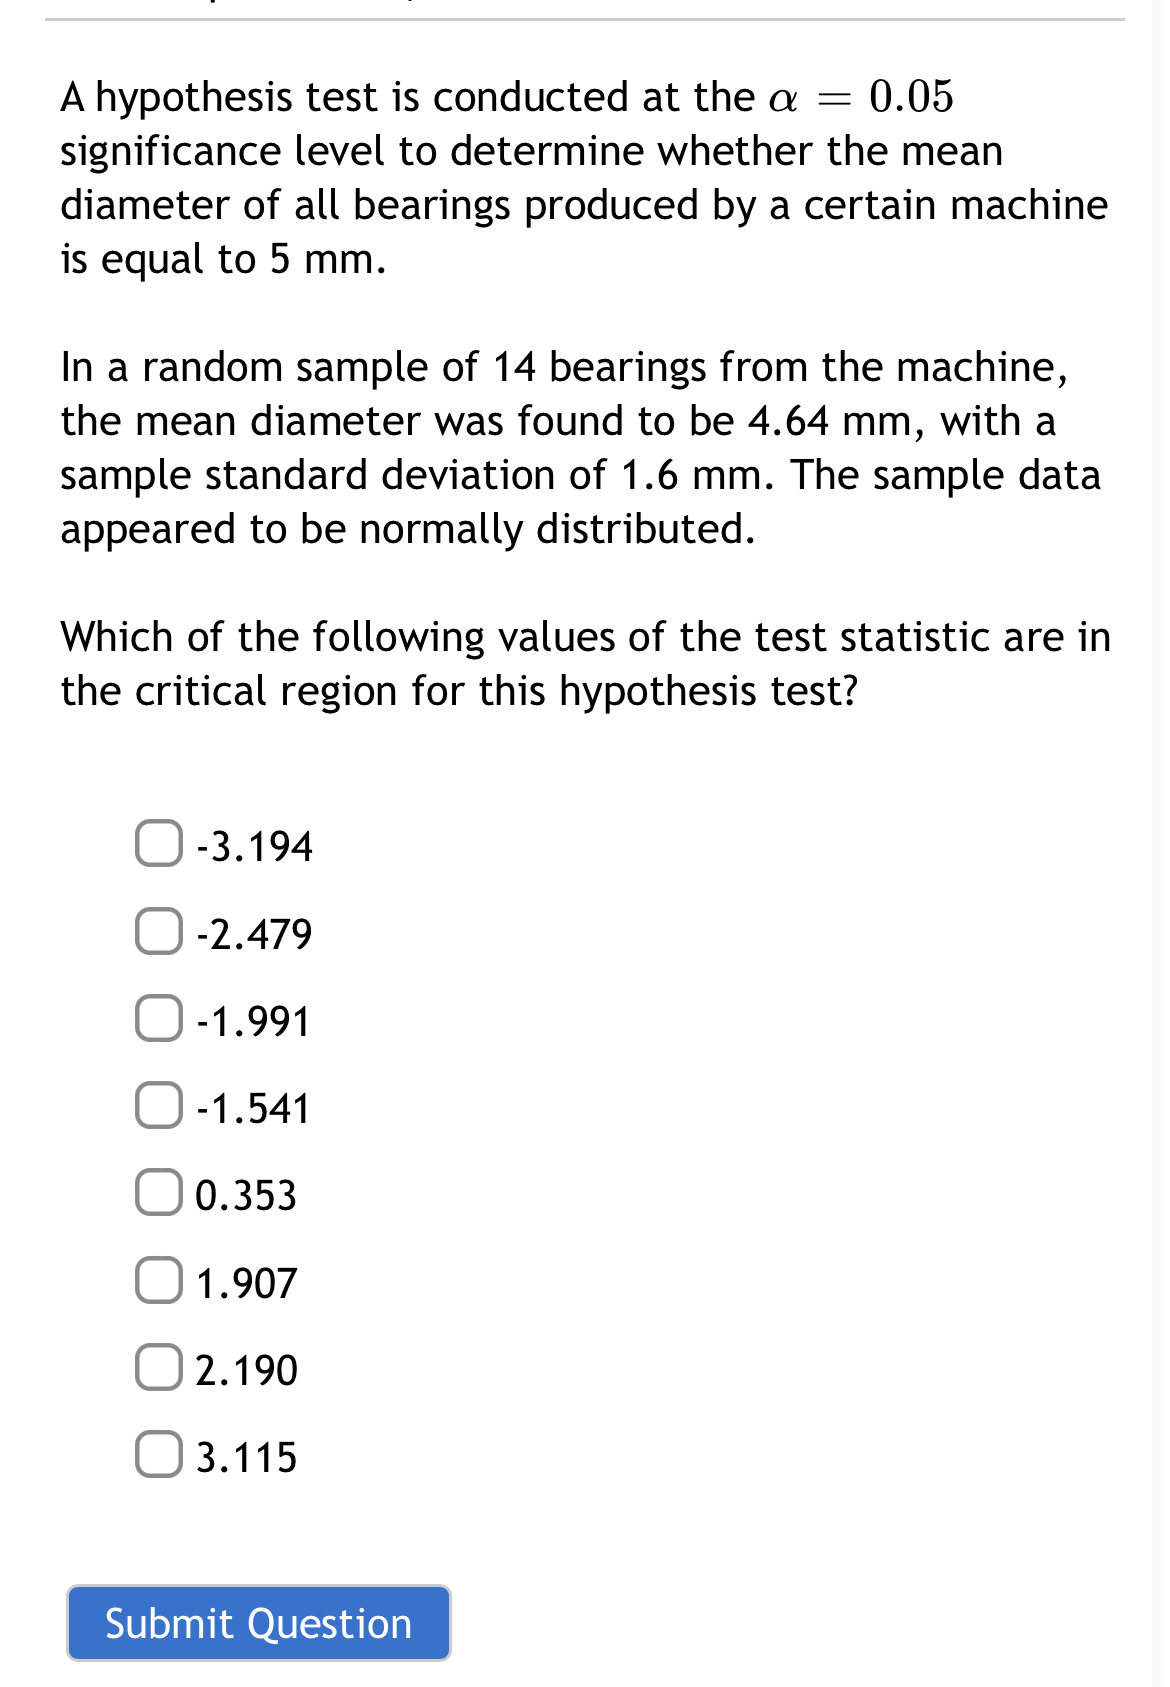
Task: Check the 2.190 answer option
Action: point(158,1367)
